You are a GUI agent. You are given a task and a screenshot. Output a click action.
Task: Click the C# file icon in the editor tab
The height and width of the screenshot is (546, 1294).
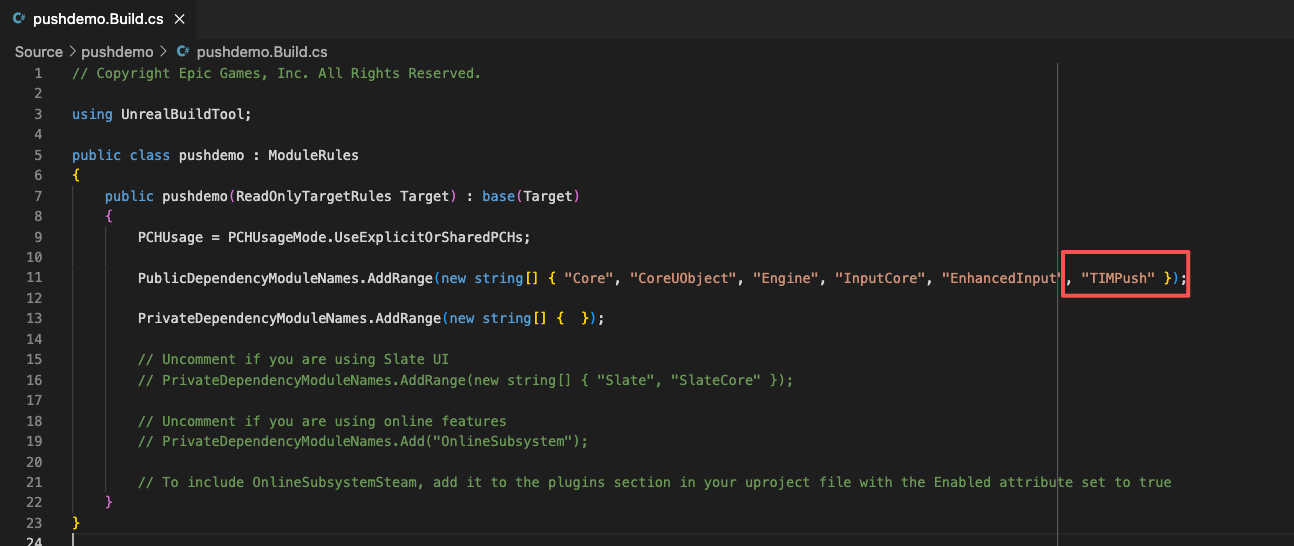coord(19,19)
